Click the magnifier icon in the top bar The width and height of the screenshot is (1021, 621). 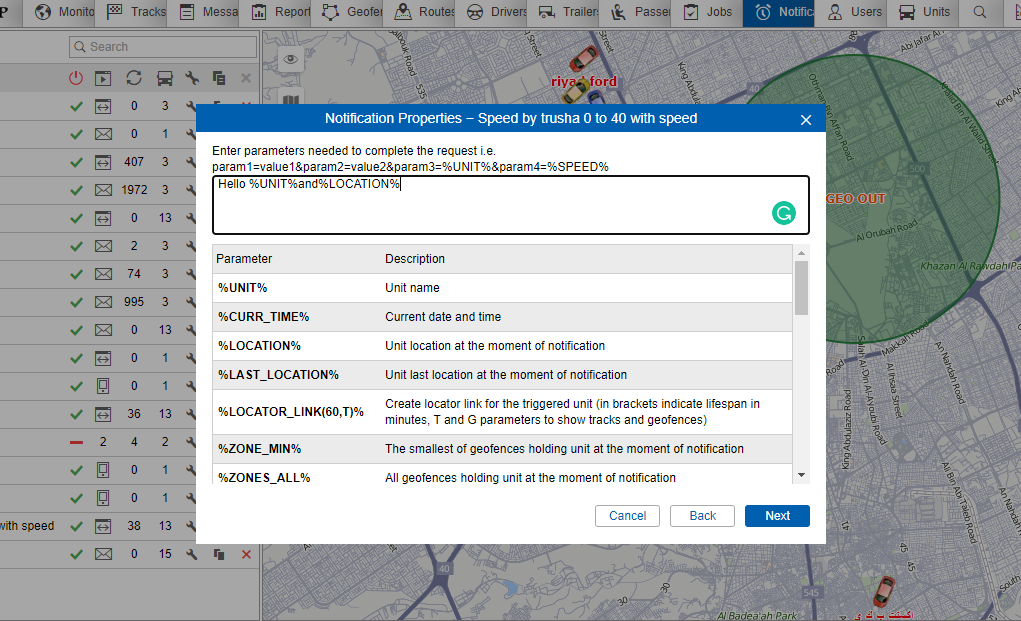(x=980, y=13)
